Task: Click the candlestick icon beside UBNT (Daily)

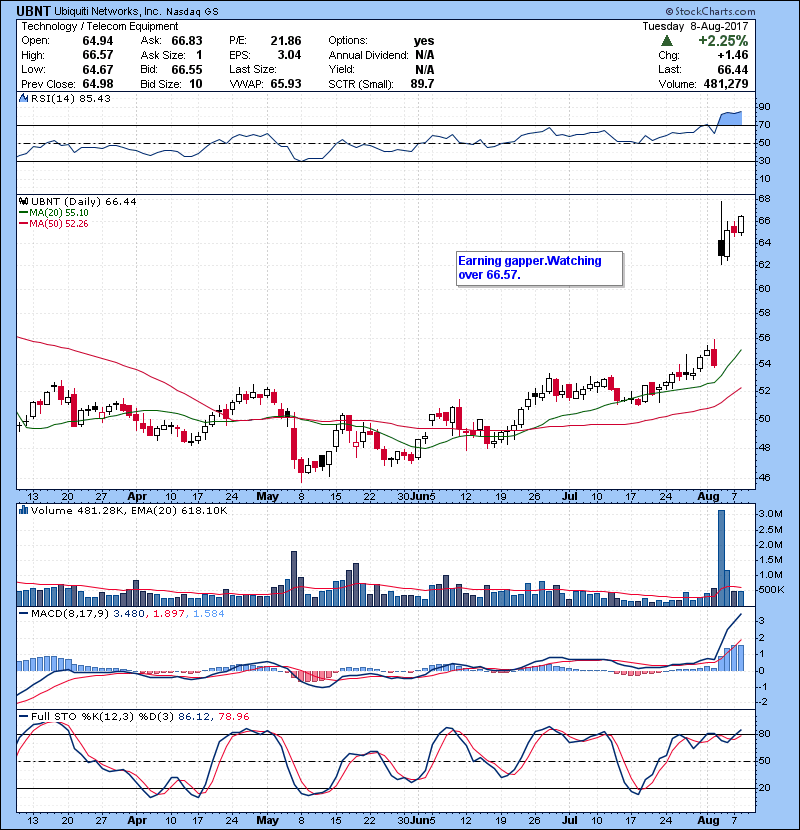Action: tap(23, 201)
